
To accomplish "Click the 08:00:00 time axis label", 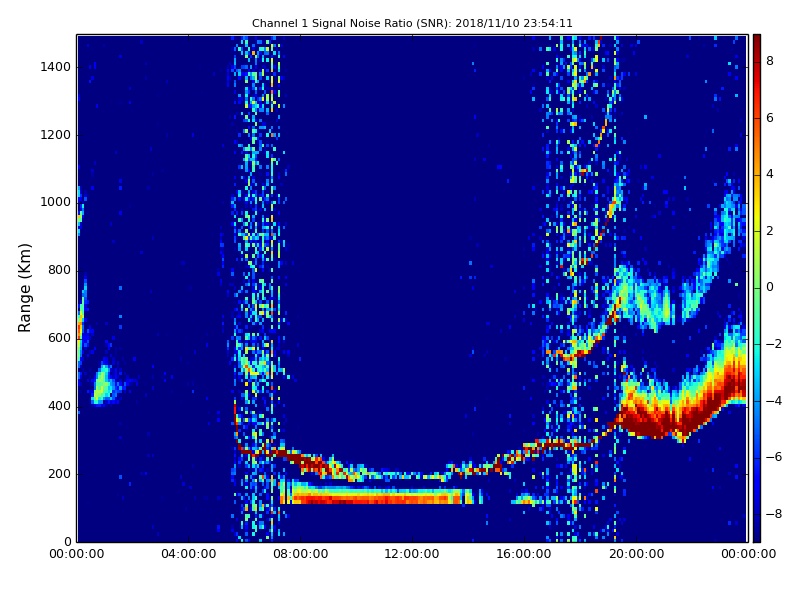I will coord(301,554).
